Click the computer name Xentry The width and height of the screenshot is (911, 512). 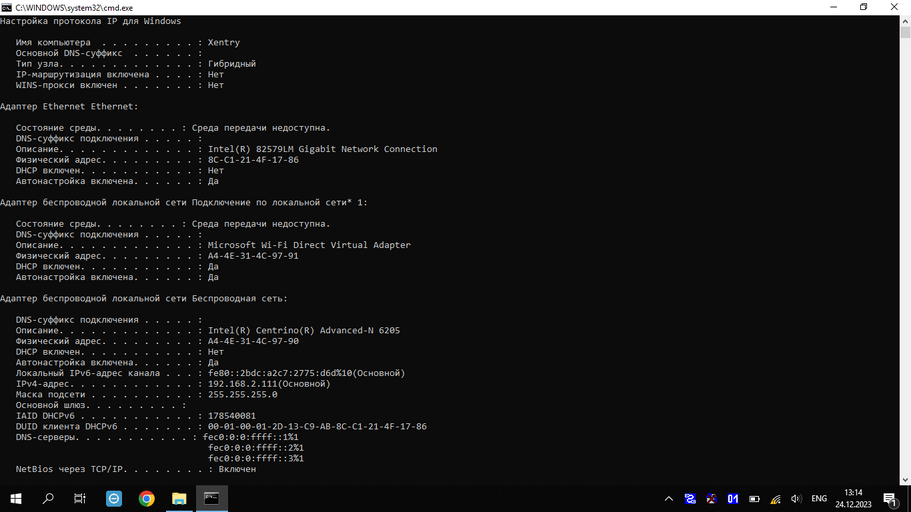pos(224,42)
